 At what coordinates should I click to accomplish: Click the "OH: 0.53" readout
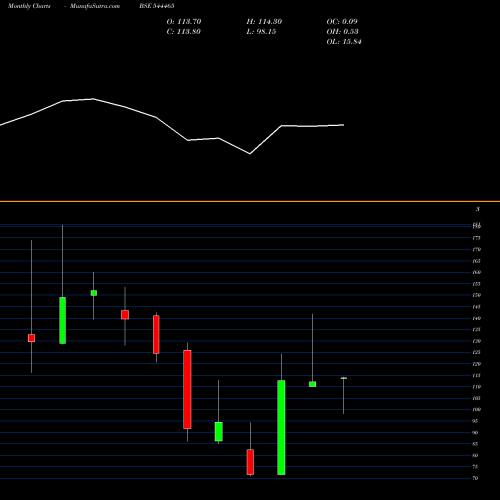(342, 32)
